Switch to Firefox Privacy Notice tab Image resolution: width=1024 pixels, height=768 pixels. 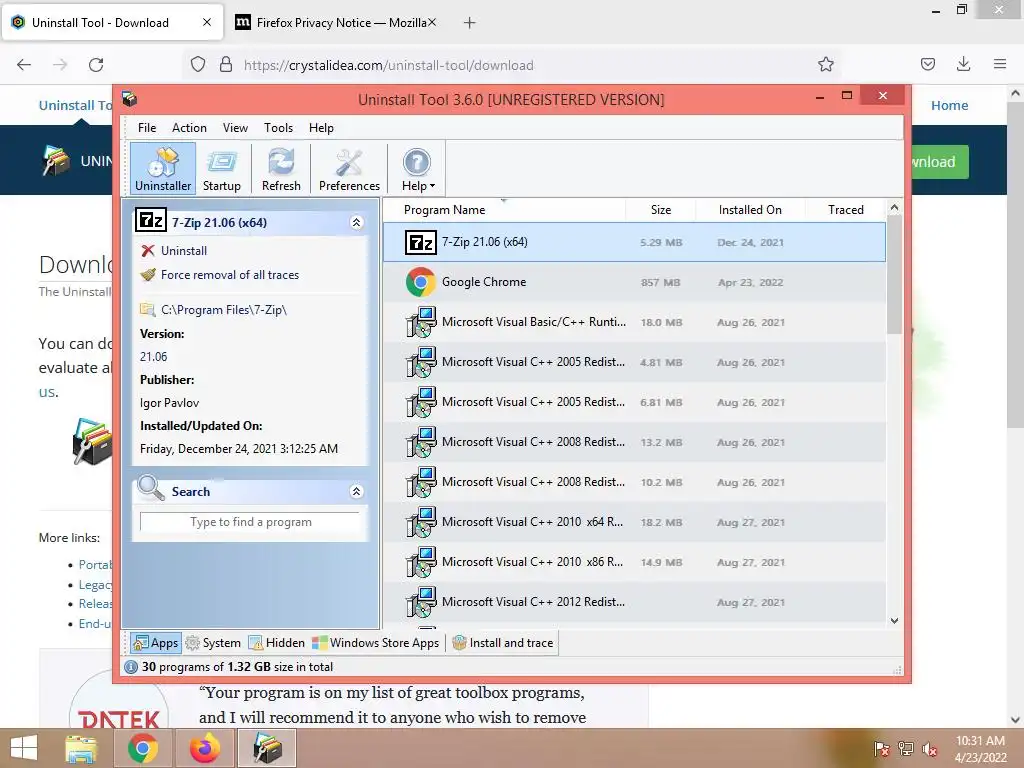pyautogui.click(x=336, y=23)
